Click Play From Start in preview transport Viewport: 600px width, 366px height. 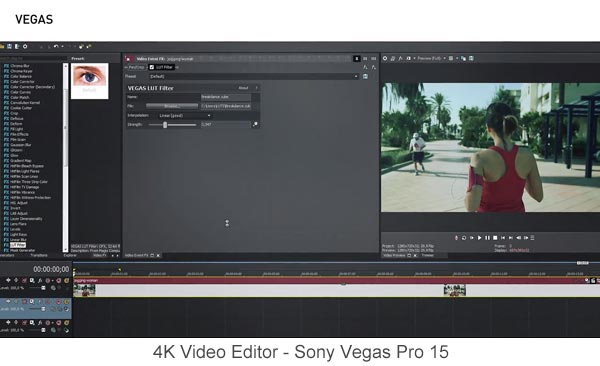coord(471,238)
